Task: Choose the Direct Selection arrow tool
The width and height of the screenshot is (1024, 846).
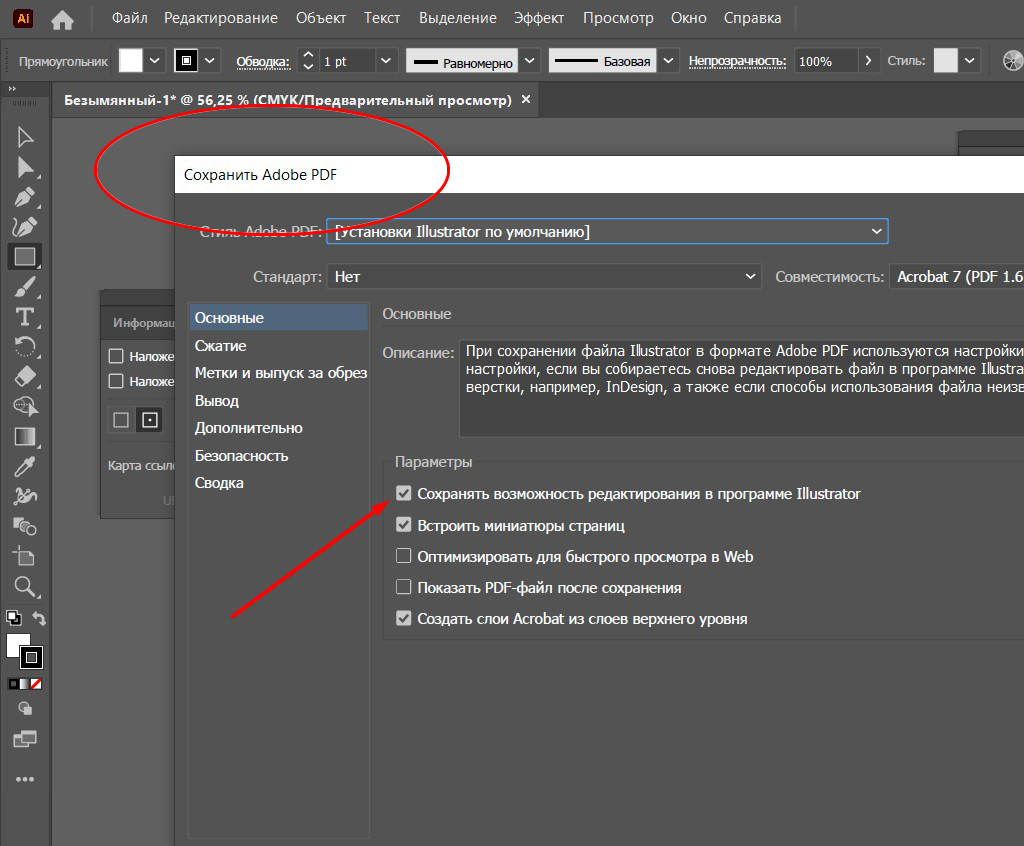Action: (x=25, y=167)
